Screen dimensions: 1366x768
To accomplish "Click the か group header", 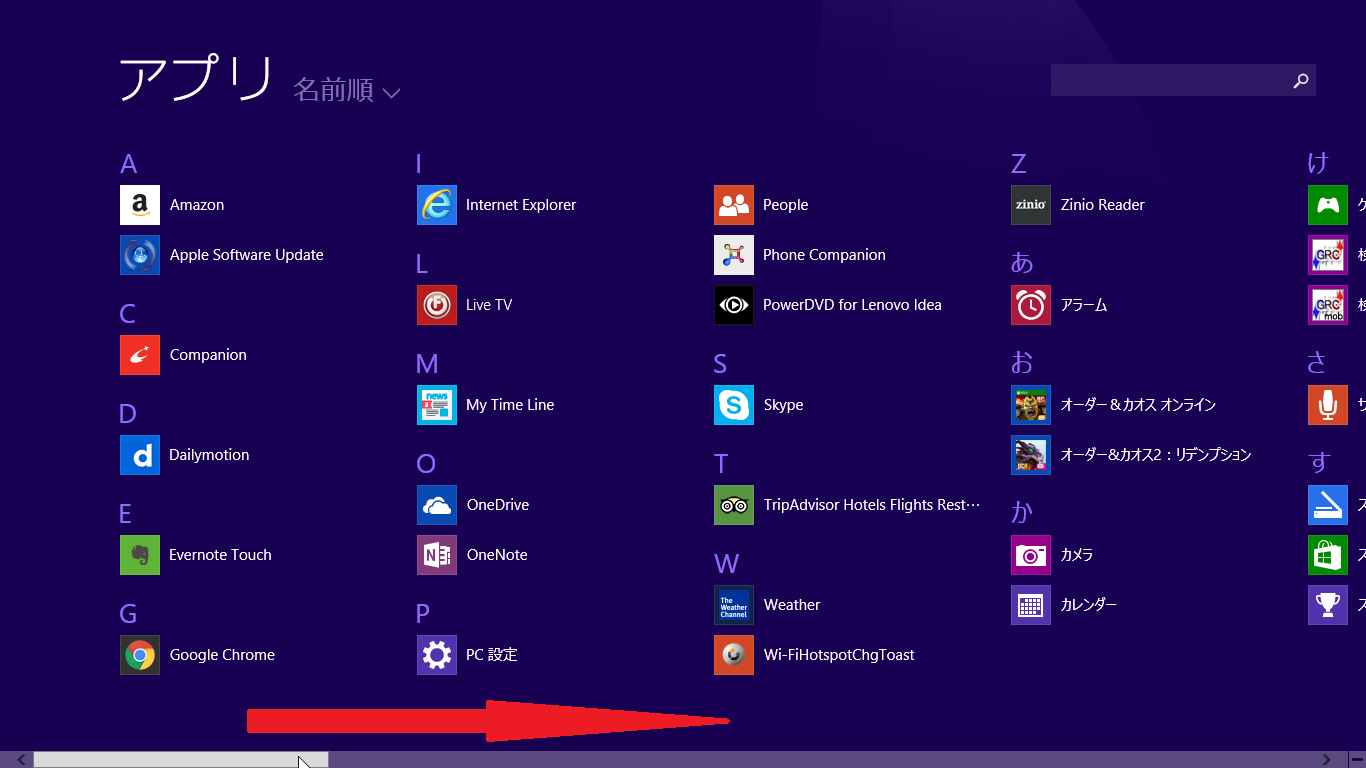I will click(x=1022, y=512).
